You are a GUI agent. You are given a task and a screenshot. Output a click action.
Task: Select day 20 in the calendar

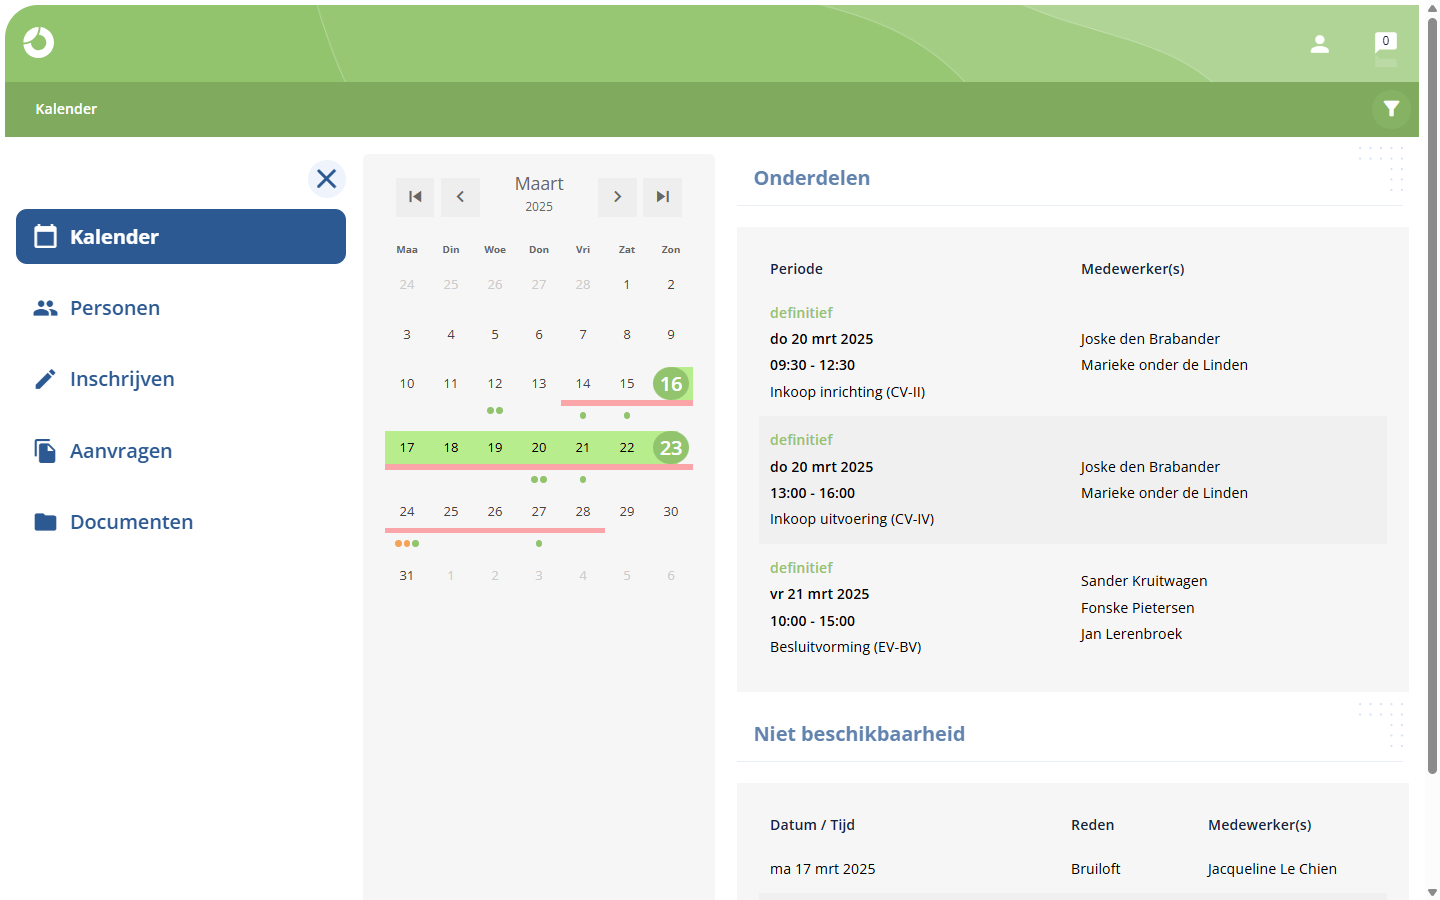click(x=539, y=448)
